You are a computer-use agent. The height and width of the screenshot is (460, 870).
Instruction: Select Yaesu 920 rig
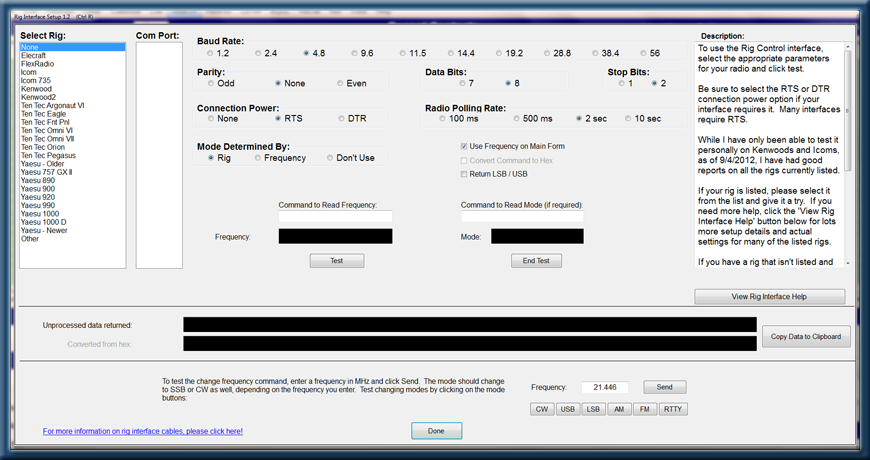[73, 197]
